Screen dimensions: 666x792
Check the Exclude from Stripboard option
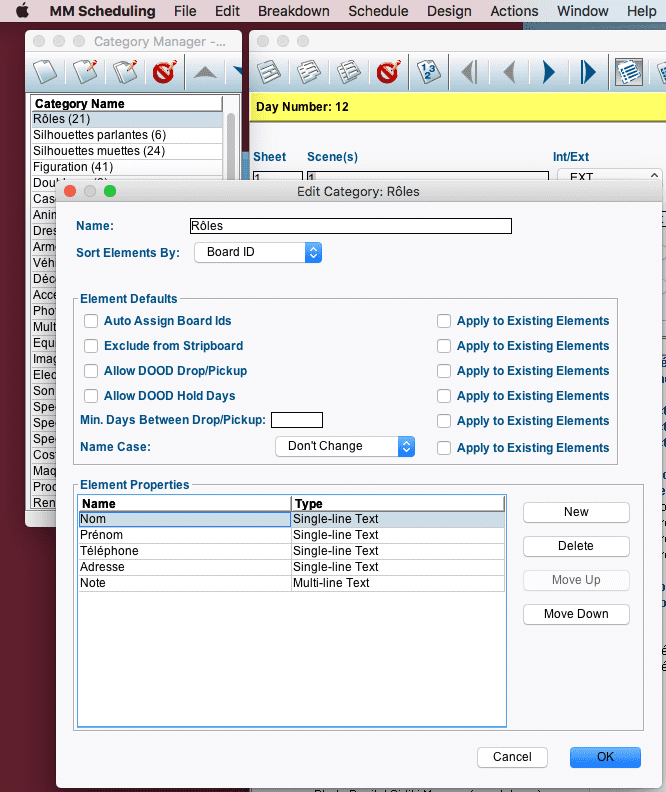91,346
